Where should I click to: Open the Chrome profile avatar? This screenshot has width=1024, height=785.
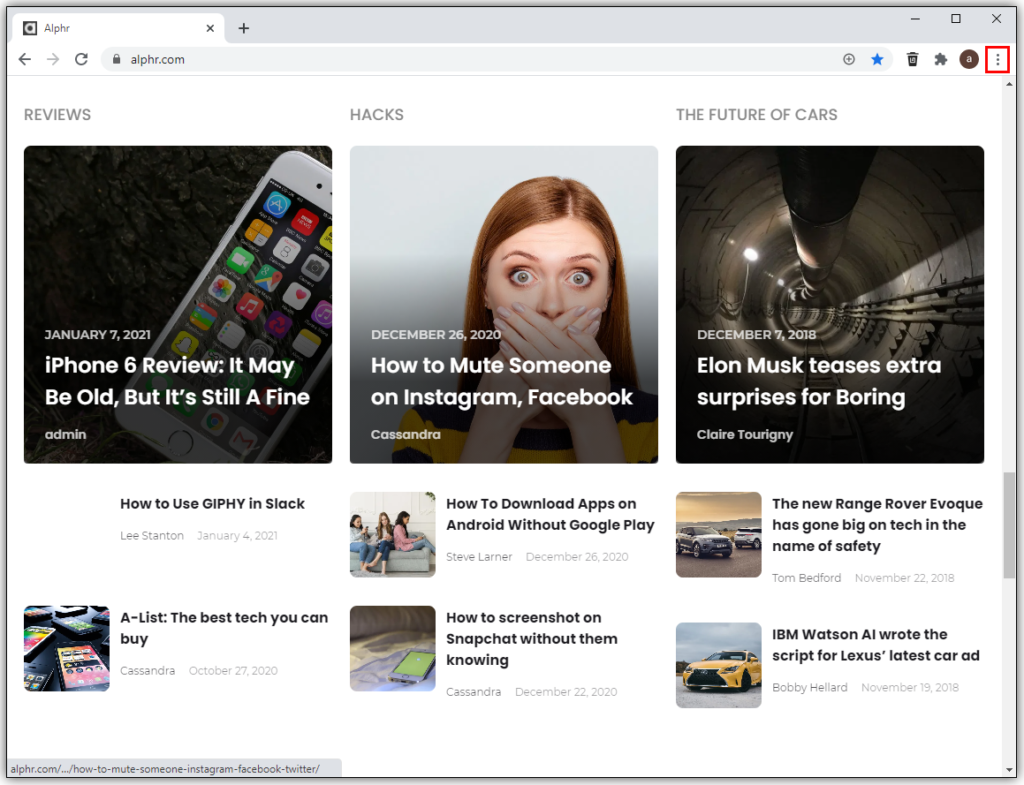point(968,59)
